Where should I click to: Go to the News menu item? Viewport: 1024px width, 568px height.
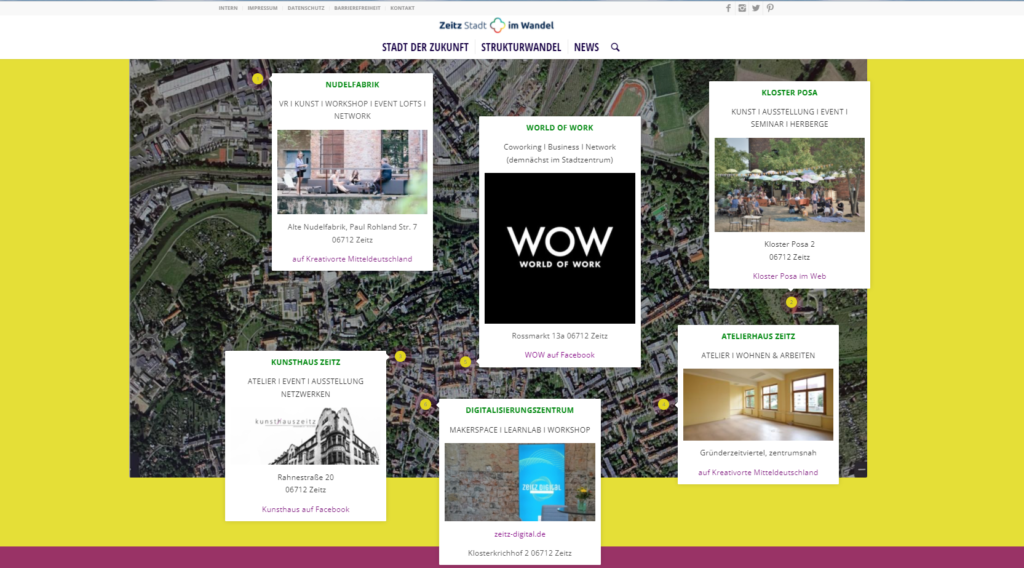pos(586,47)
